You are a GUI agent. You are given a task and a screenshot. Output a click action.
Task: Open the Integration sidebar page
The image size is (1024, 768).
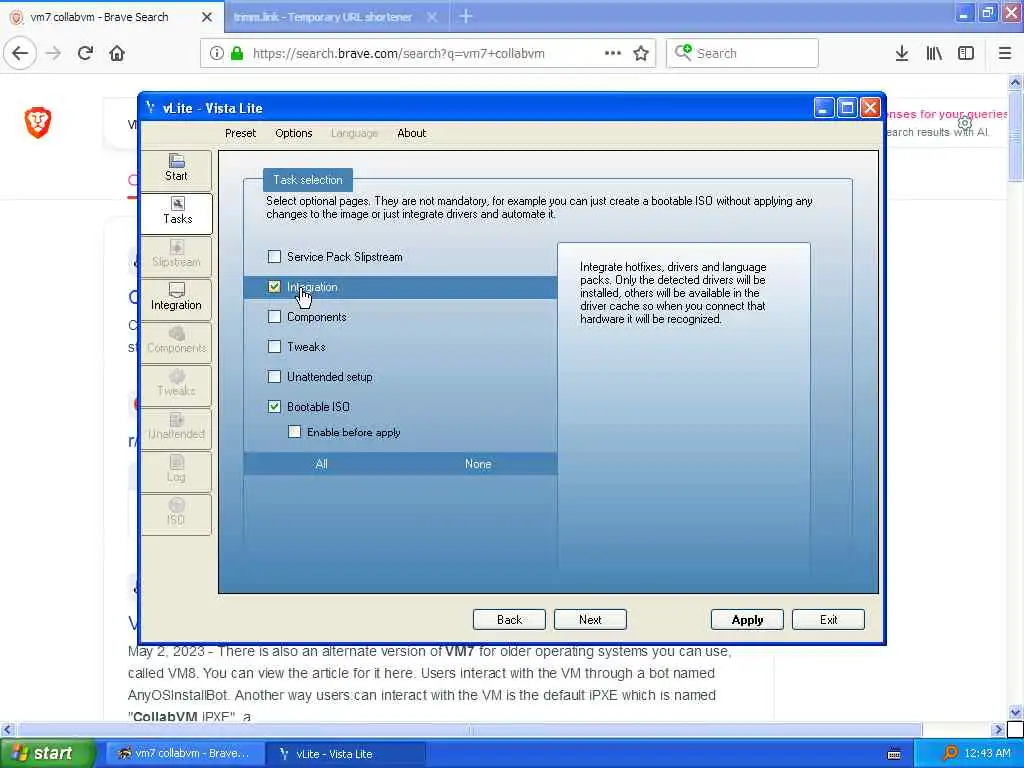pos(176,298)
